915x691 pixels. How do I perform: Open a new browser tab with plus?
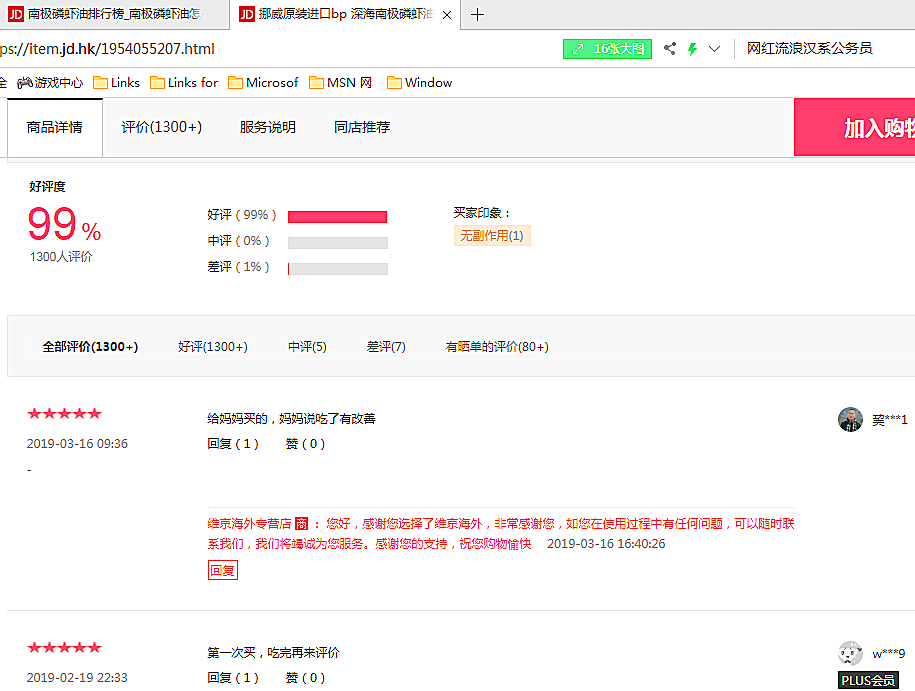(x=477, y=15)
